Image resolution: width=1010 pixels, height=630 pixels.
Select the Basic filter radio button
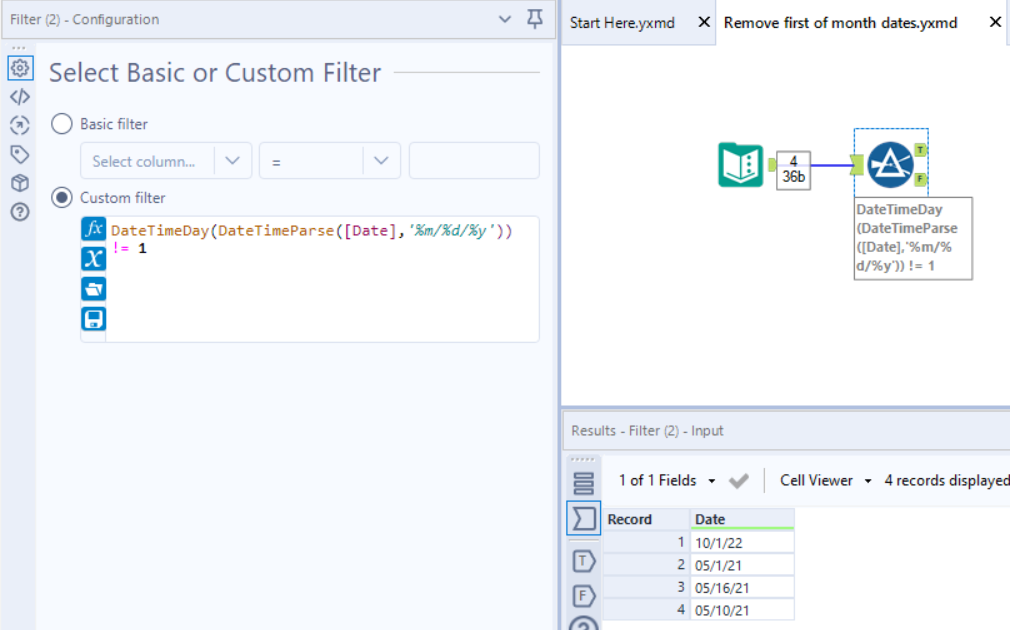click(61, 123)
